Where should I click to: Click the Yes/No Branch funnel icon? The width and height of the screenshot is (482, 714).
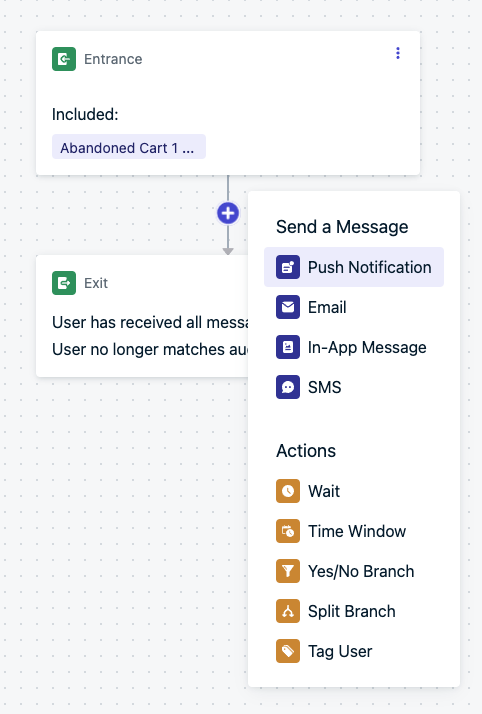pos(288,571)
